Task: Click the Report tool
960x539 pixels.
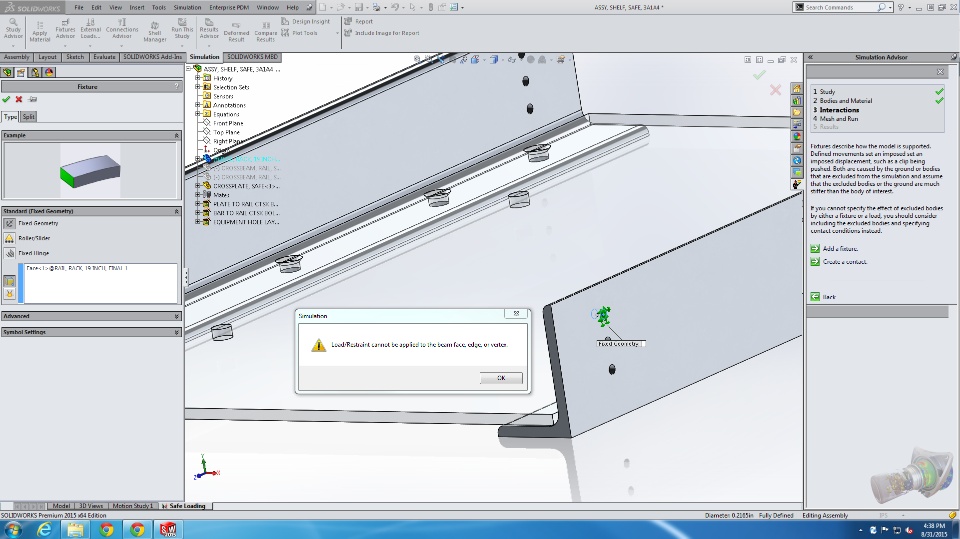Action: click(x=358, y=21)
